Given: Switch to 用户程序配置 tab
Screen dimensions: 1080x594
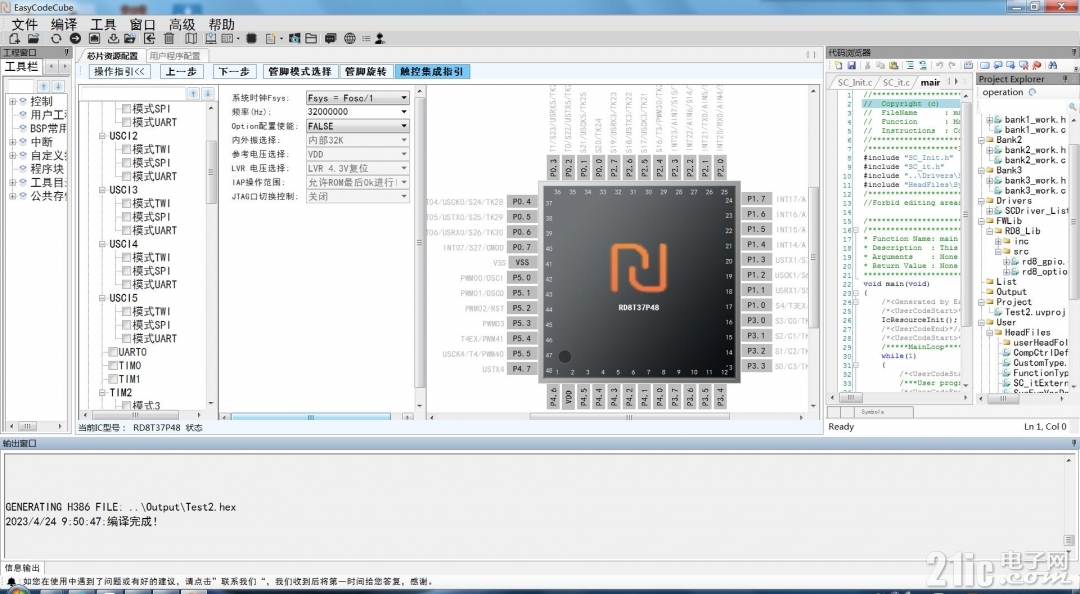Looking at the screenshot, I should tap(175, 56).
